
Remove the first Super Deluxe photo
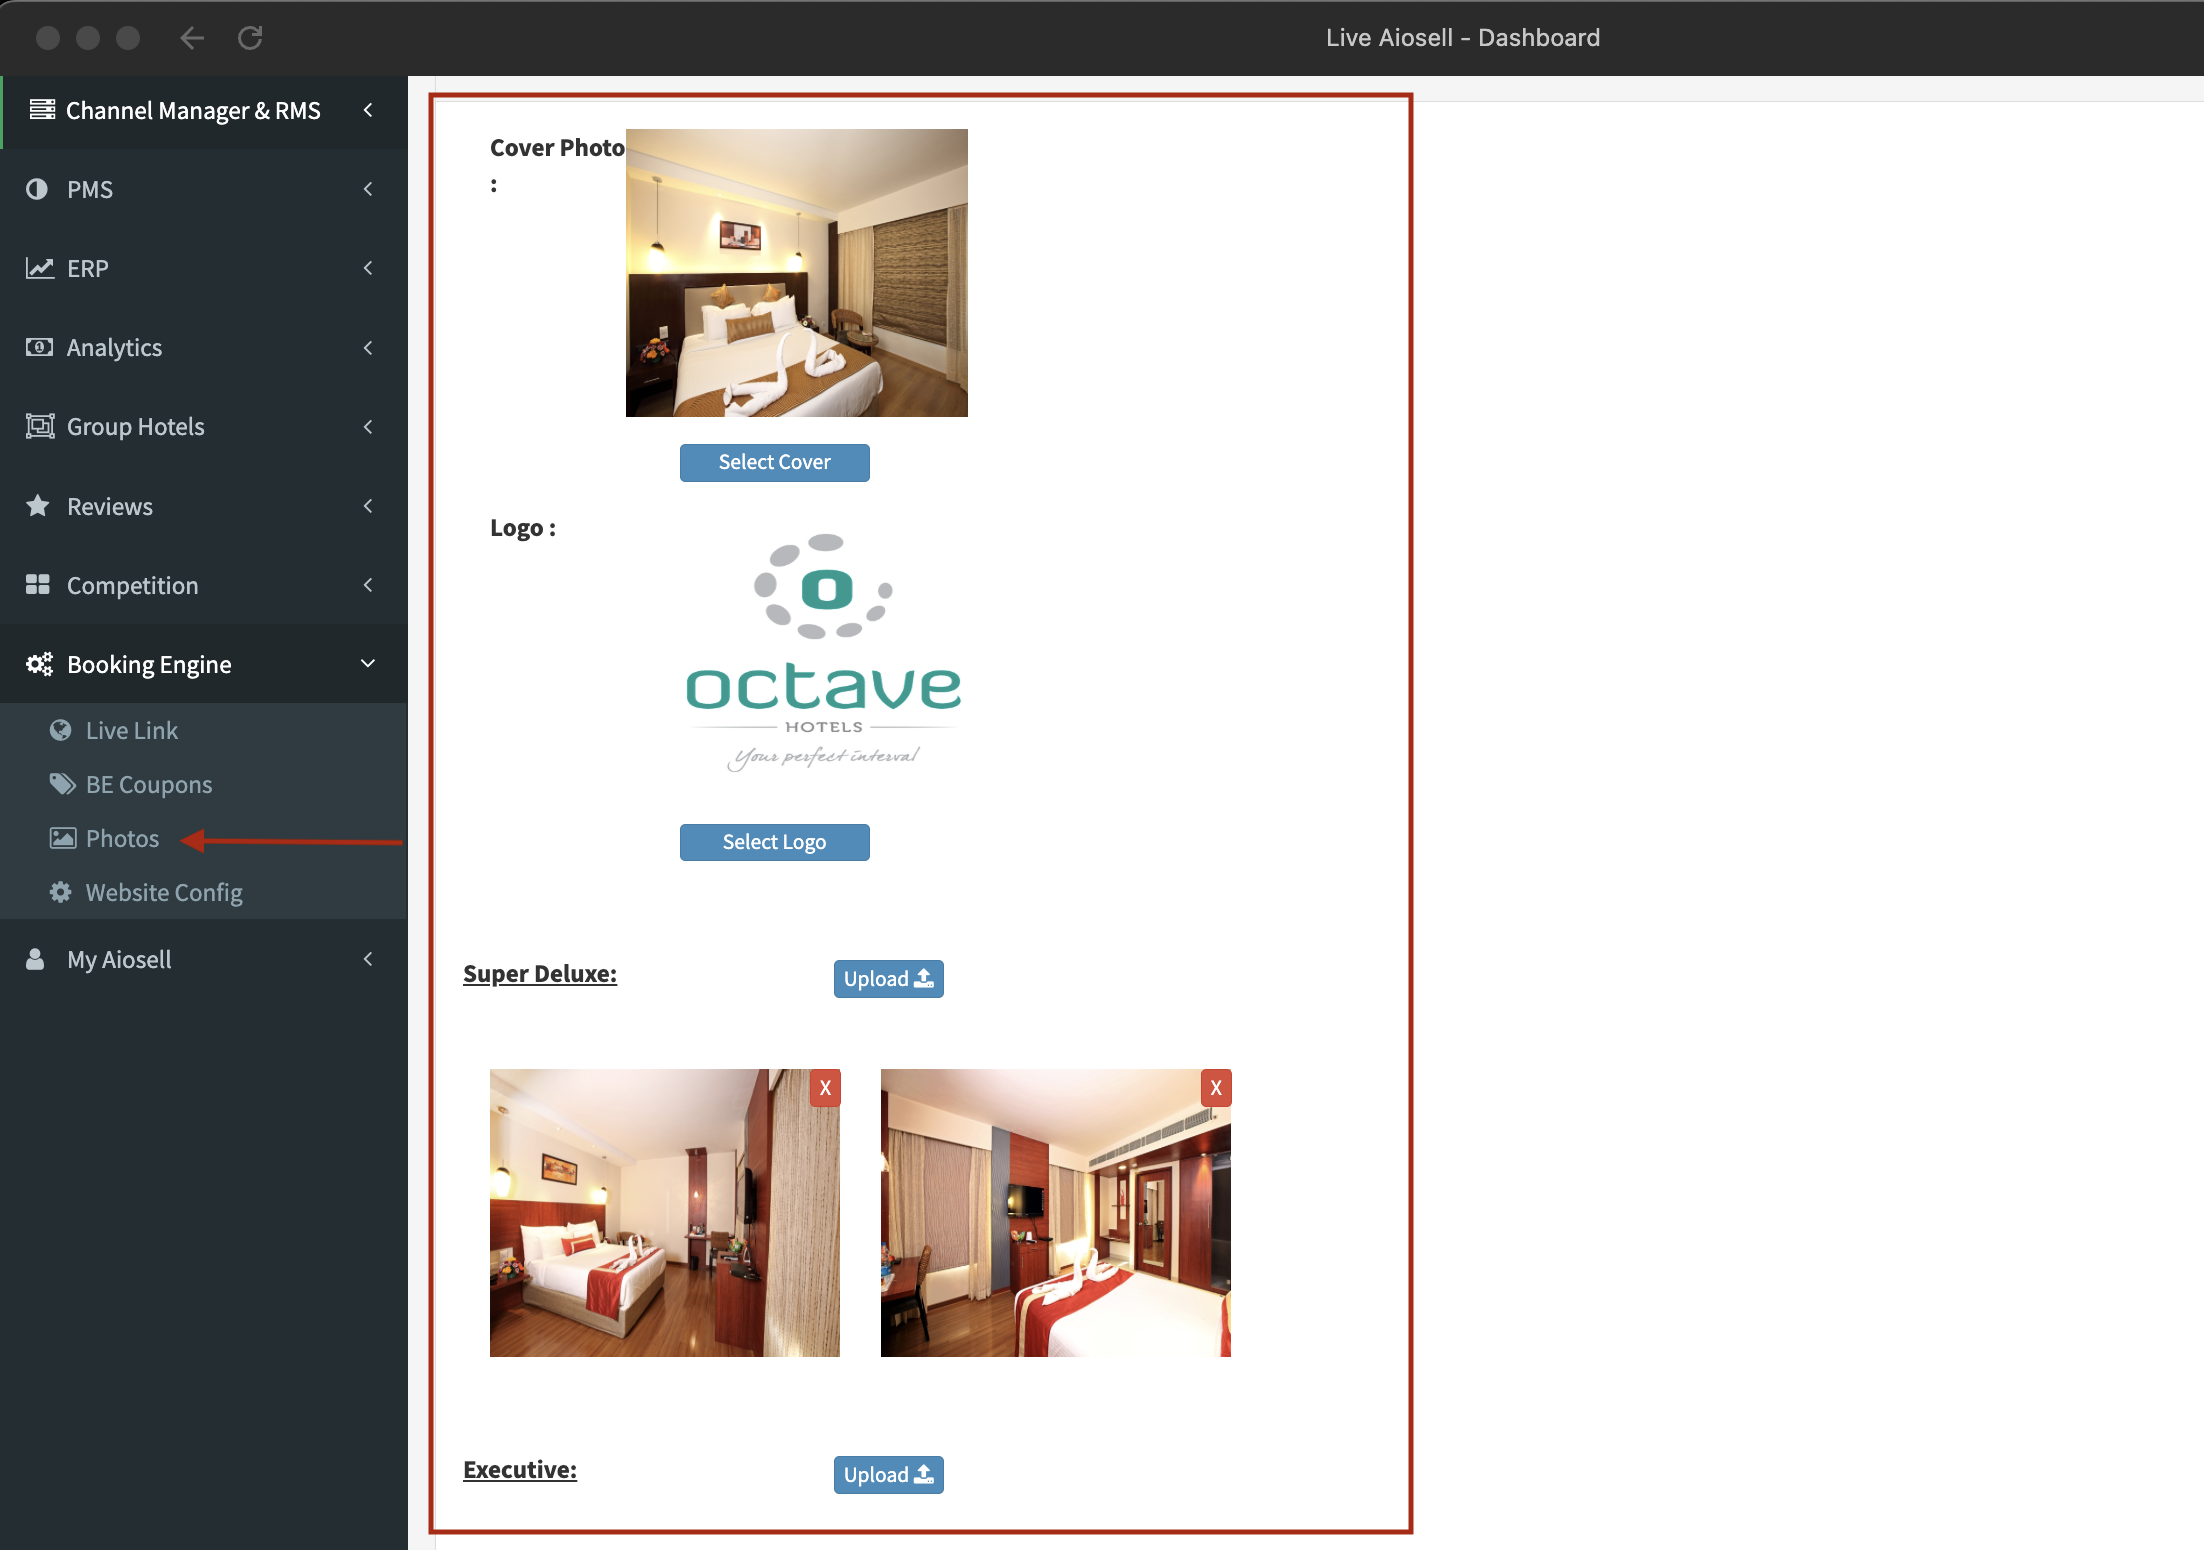tap(825, 1088)
